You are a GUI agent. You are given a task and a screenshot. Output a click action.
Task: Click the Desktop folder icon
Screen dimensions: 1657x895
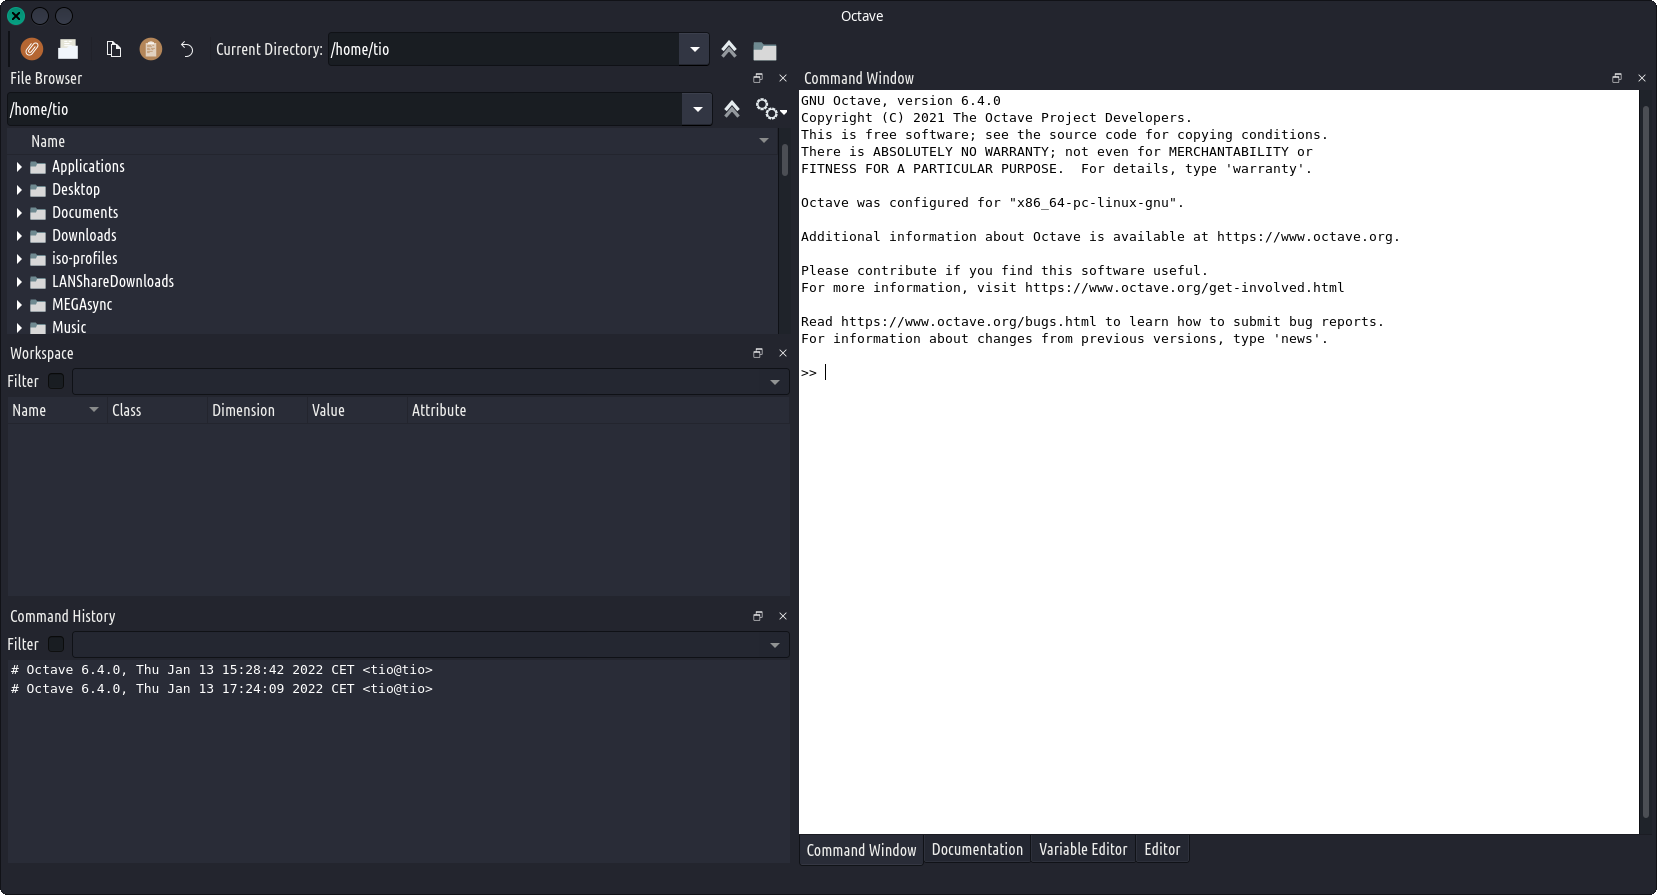(38, 190)
